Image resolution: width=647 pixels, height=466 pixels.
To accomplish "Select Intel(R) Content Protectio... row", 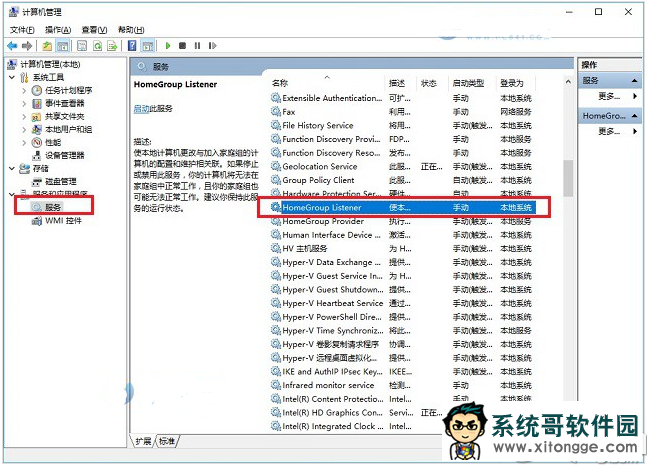I will point(403,399).
